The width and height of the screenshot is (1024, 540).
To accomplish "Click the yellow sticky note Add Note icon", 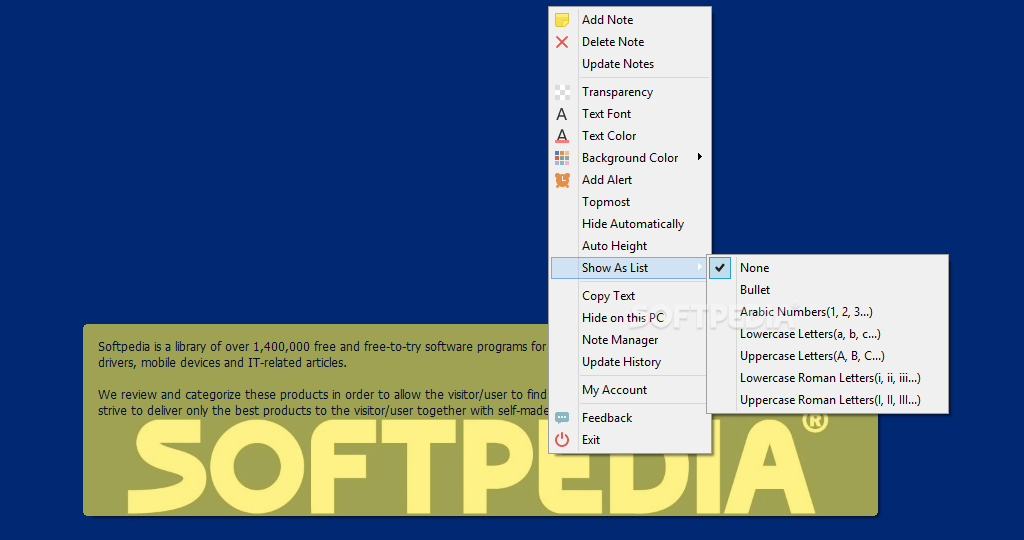I will [562, 20].
